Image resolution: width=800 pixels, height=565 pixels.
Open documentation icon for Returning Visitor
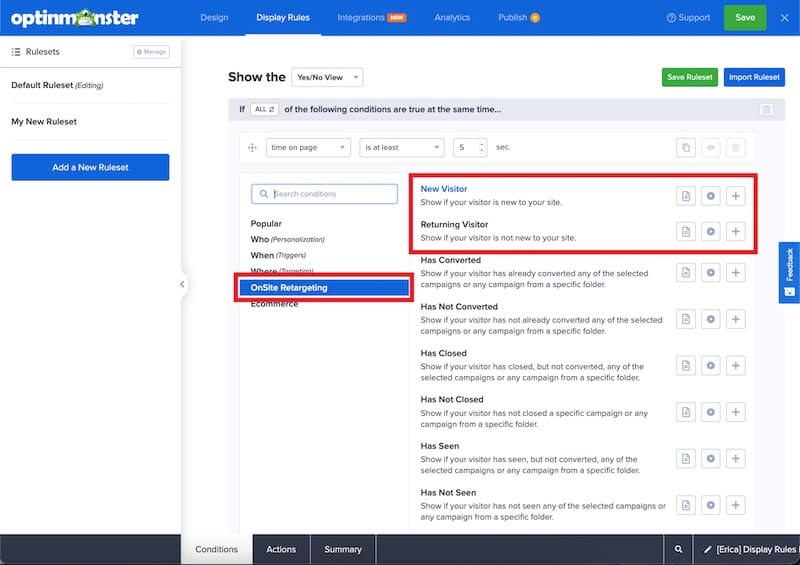click(x=686, y=232)
